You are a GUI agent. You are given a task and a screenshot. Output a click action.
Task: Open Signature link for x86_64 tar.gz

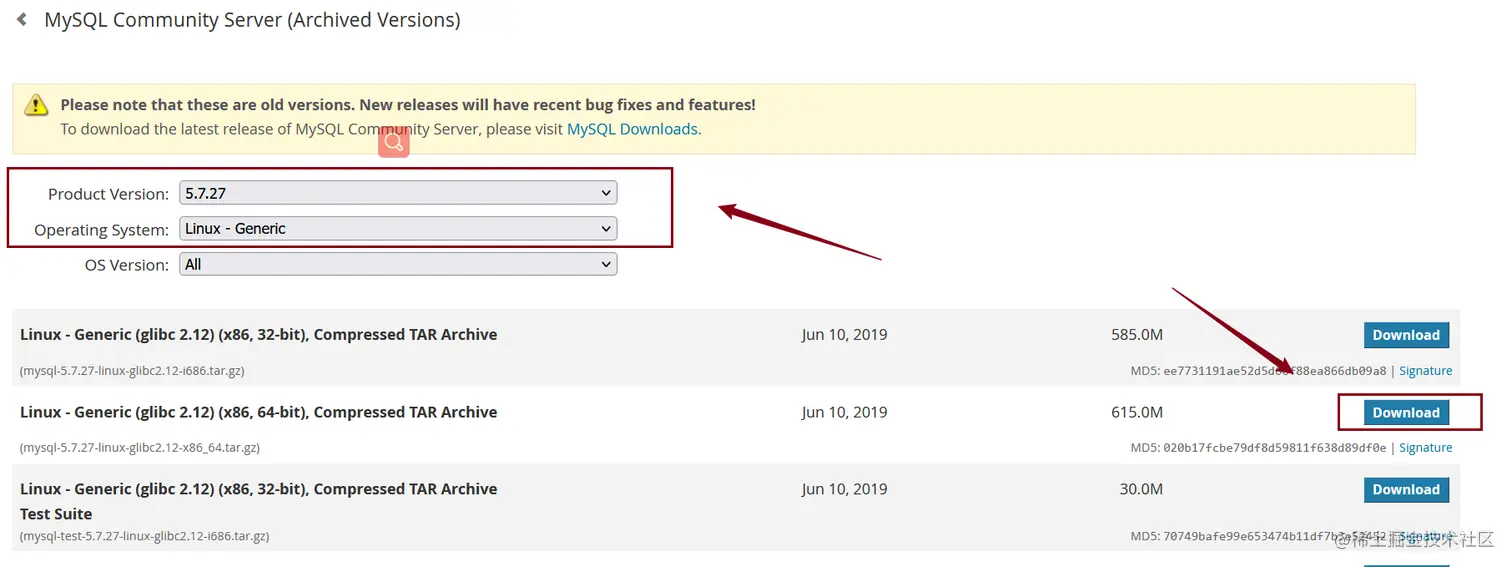pyautogui.click(x=1425, y=448)
